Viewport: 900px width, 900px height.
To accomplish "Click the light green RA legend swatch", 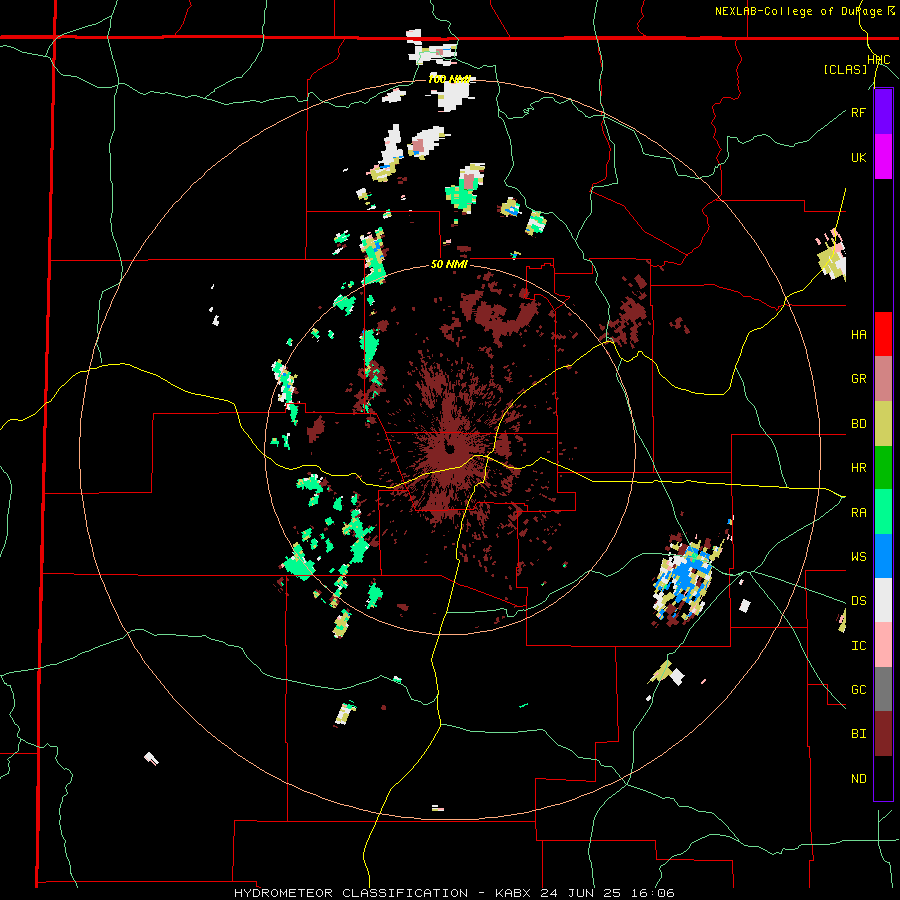I will [883, 512].
